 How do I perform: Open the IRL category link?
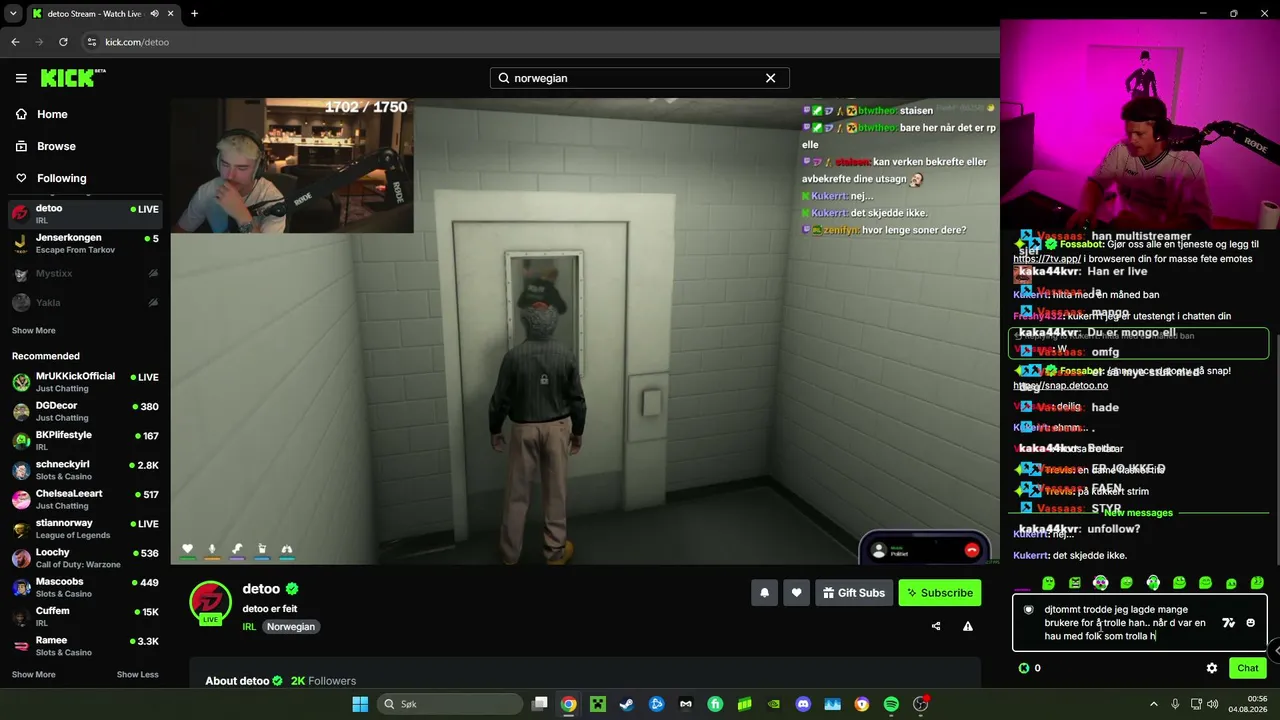pyautogui.click(x=249, y=627)
